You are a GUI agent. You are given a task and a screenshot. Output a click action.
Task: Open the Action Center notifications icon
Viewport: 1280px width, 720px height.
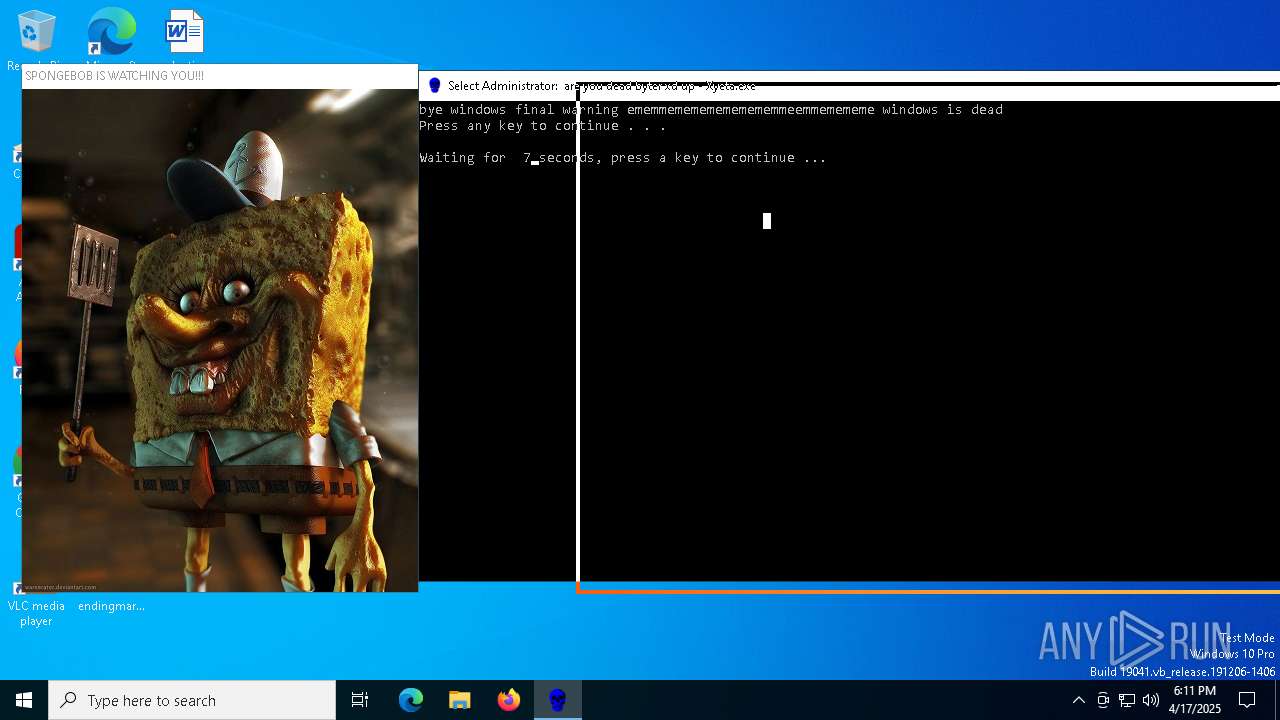coord(1247,700)
